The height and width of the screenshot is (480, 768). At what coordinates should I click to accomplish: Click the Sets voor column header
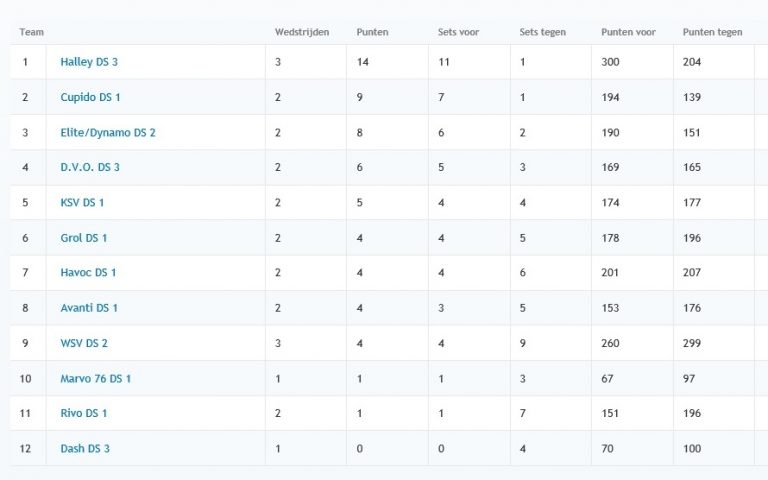(x=458, y=32)
